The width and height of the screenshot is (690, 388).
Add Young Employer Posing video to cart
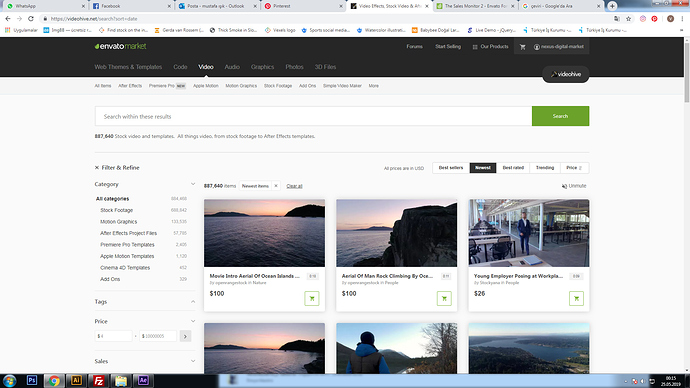click(576, 298)
